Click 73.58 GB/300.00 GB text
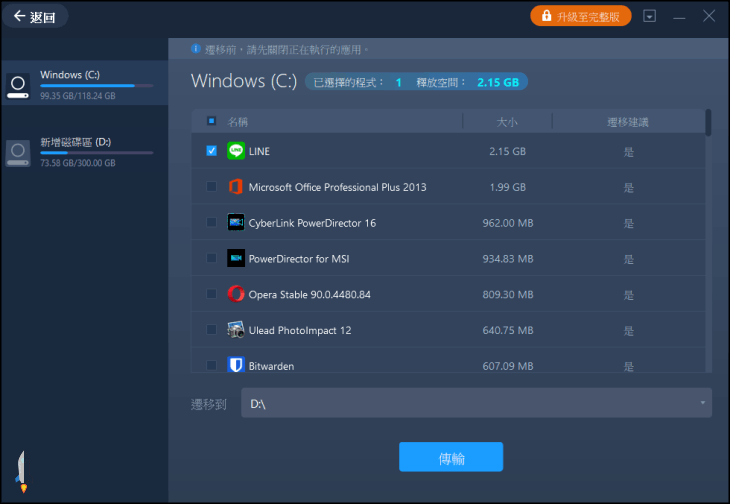Image resolution: width=730 pixels, height=504 pixels. pyautogui.click(x=78, y=163)
